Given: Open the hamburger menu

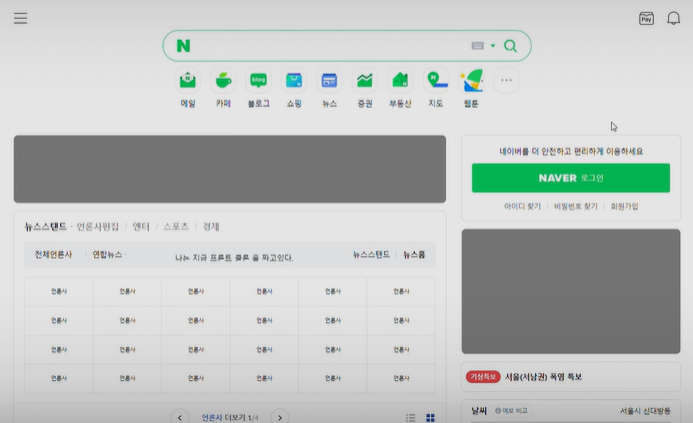Looking at the screenshot, I should (20, 19).
